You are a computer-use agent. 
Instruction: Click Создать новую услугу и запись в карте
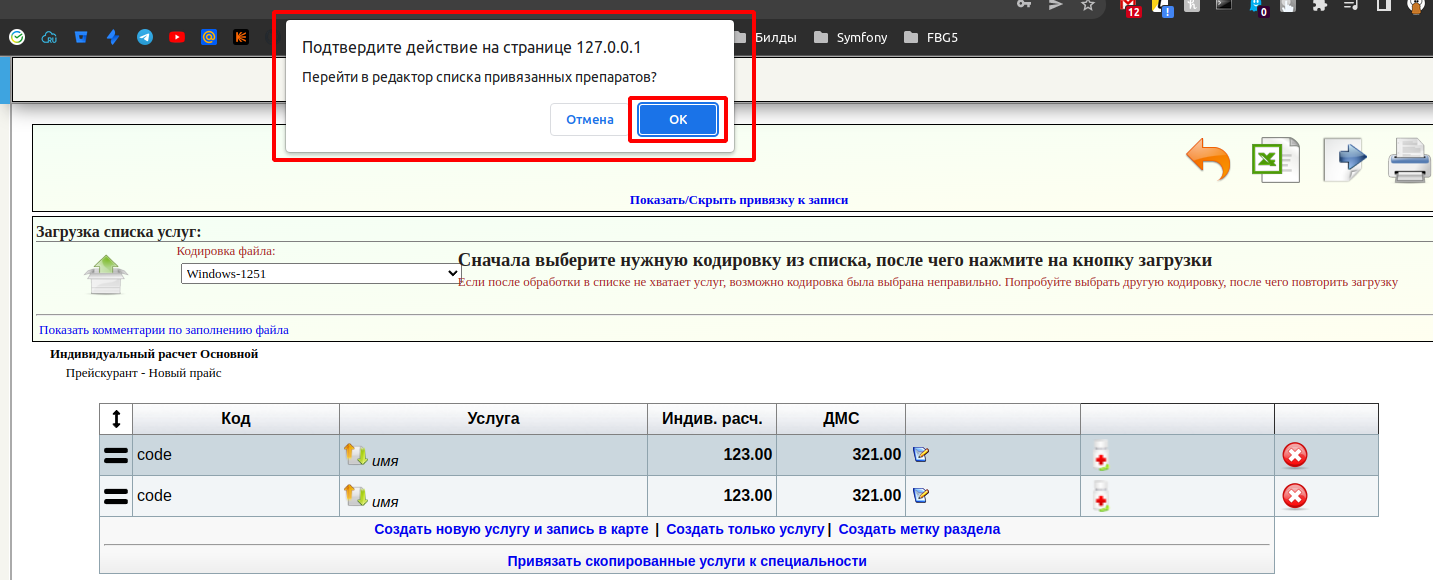click(511, 529)
